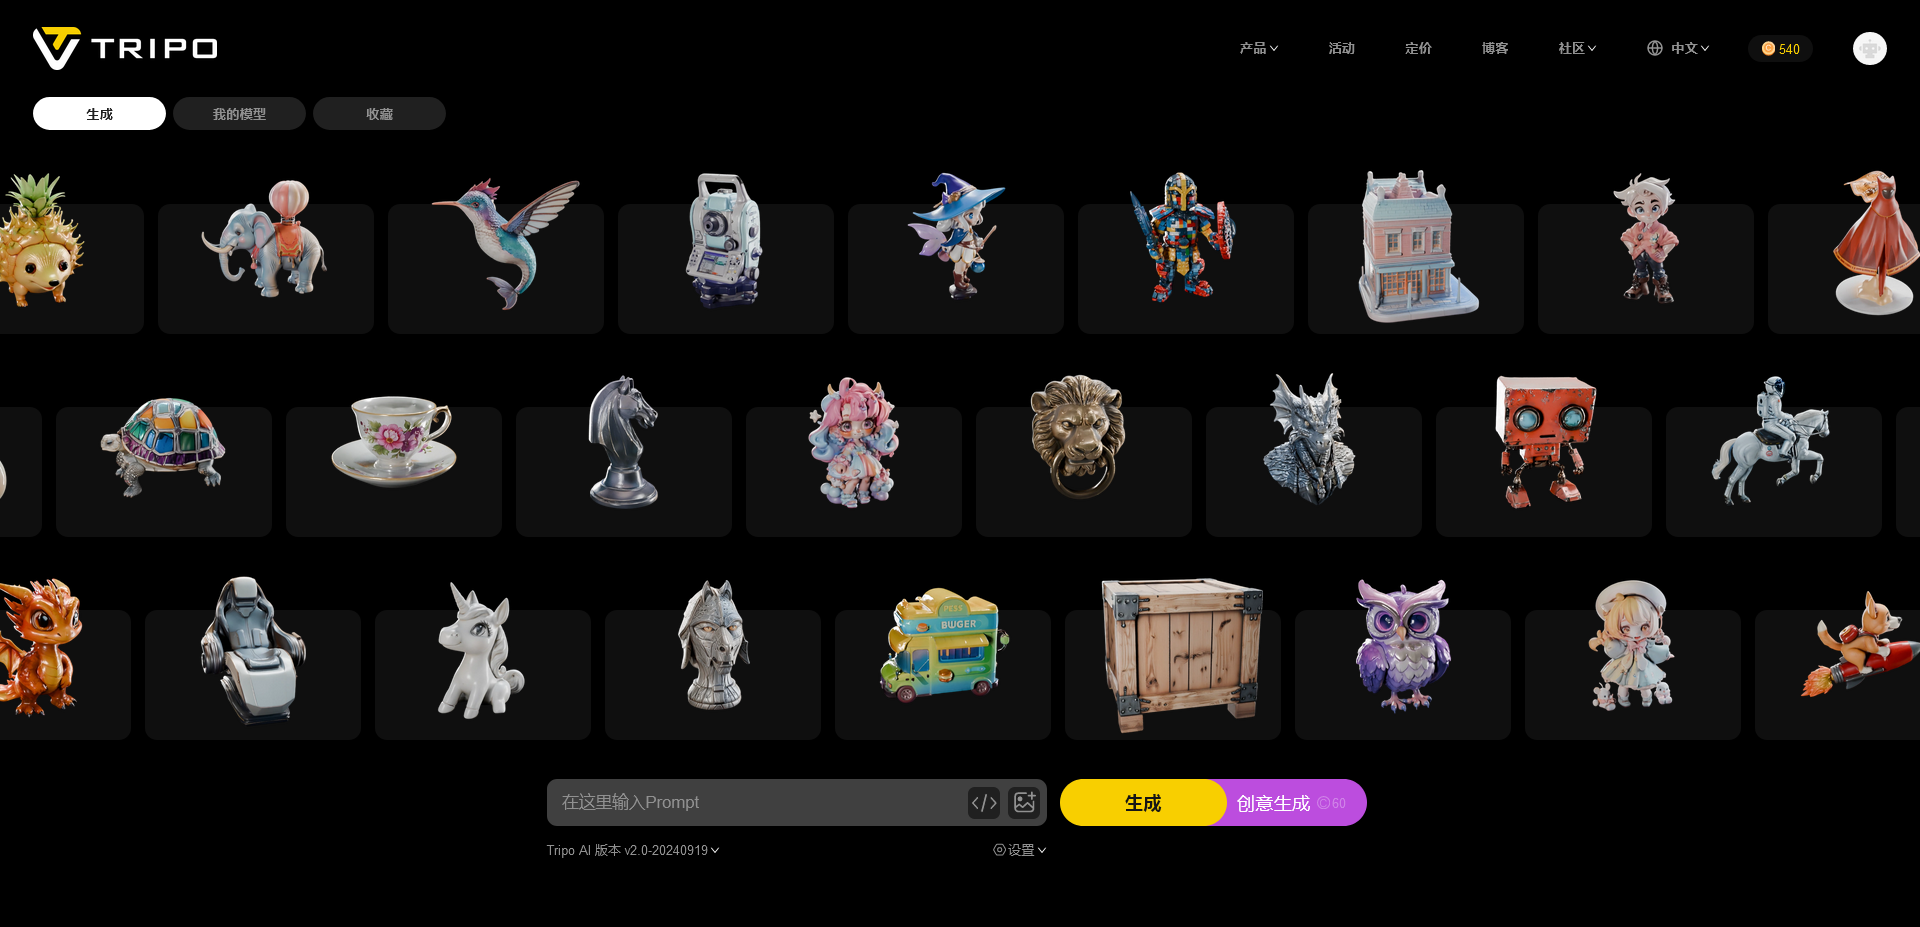1920x927 pixels.
Task: Click the settings gear icon below prompt
Action: pos(999,850)
